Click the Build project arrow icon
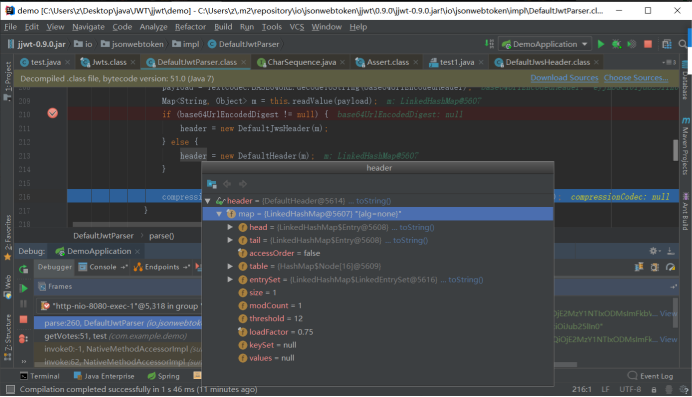Screen dimensions: 692x397 (489, 44)
